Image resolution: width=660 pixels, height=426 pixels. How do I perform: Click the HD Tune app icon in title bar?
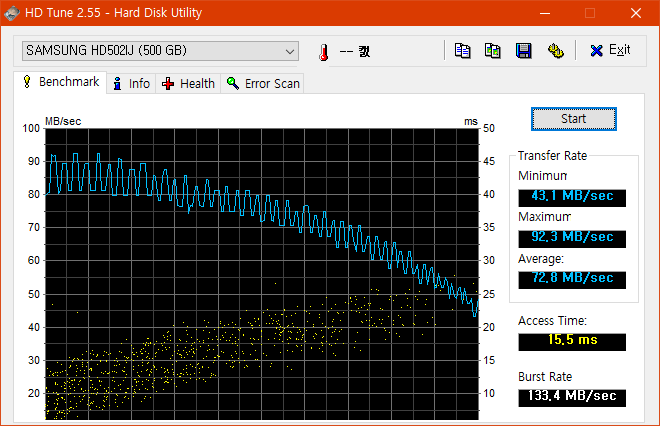(x=12, y=13)
